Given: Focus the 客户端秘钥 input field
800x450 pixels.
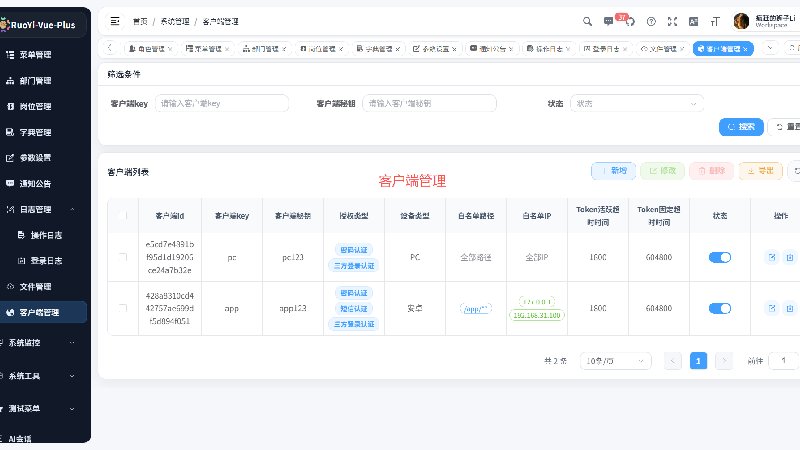Looking at the screenshot, I should (429, 104).
